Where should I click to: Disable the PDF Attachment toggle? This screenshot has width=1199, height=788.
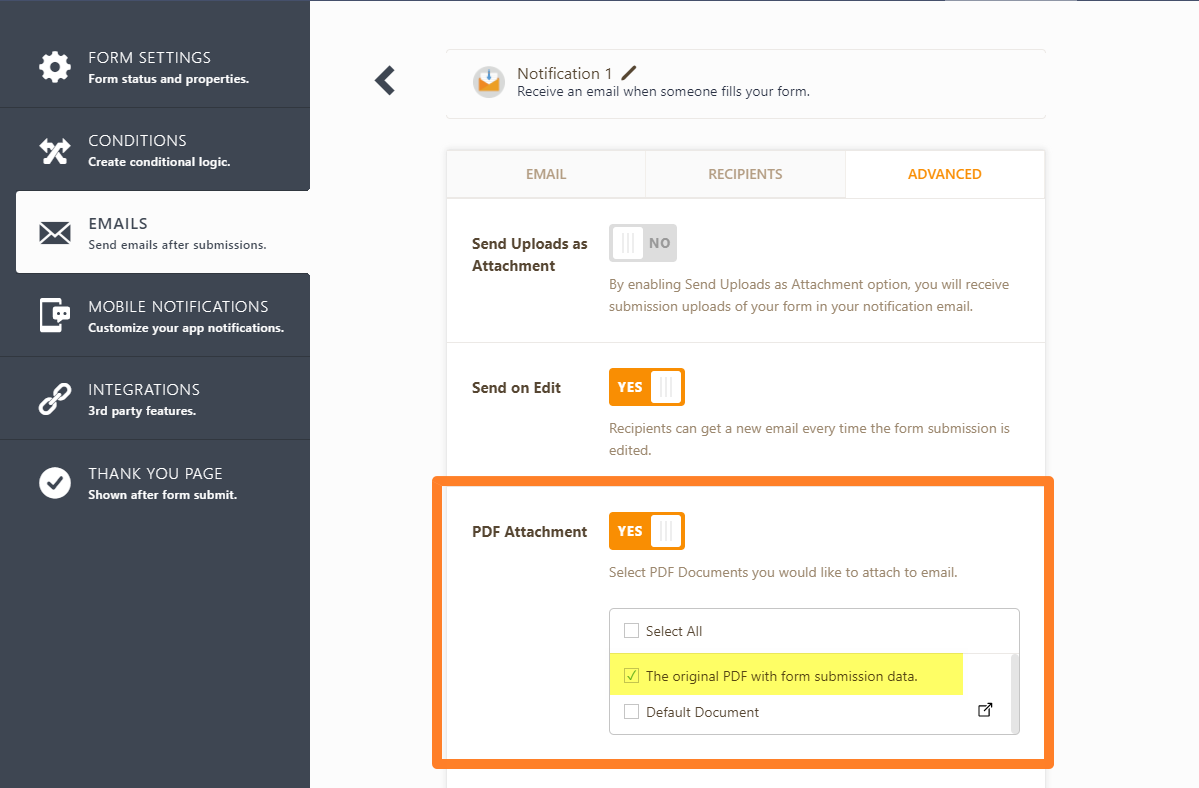[646, 531]
